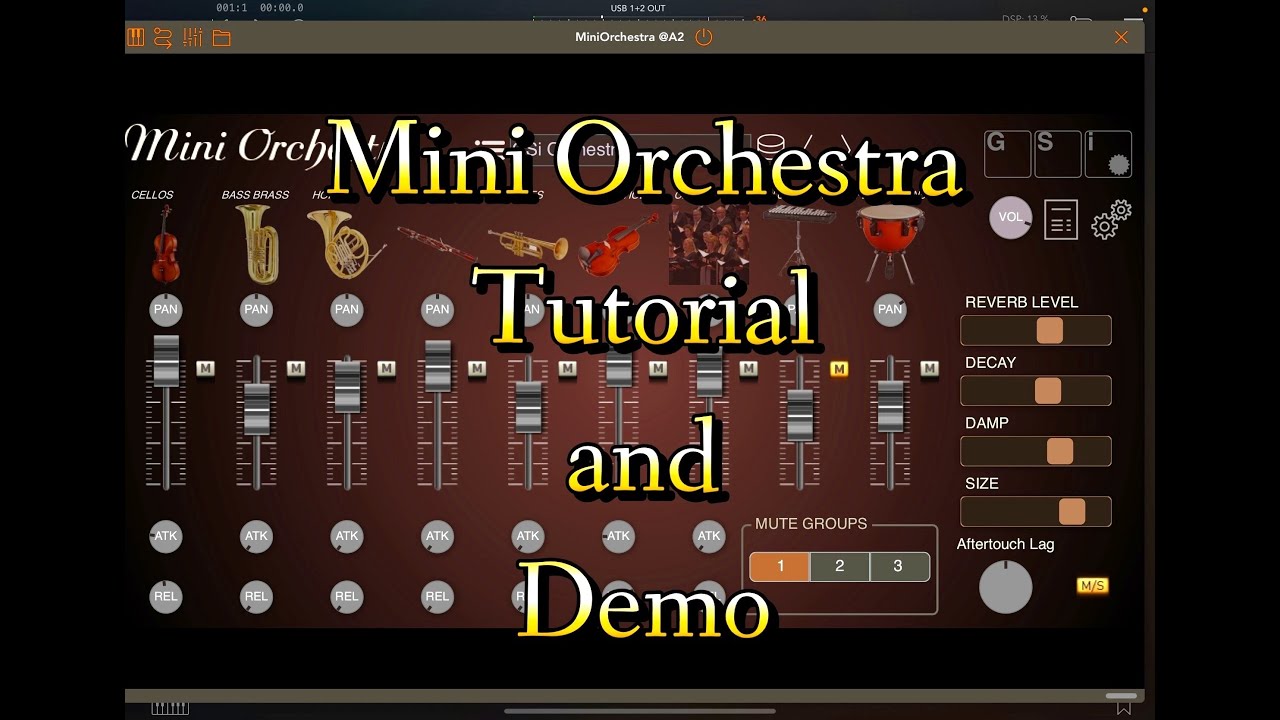The height and width of the screenshot is (720, 1280).
Task: Click the PAN knob above Cellos fader
Action: click(166, 309)
